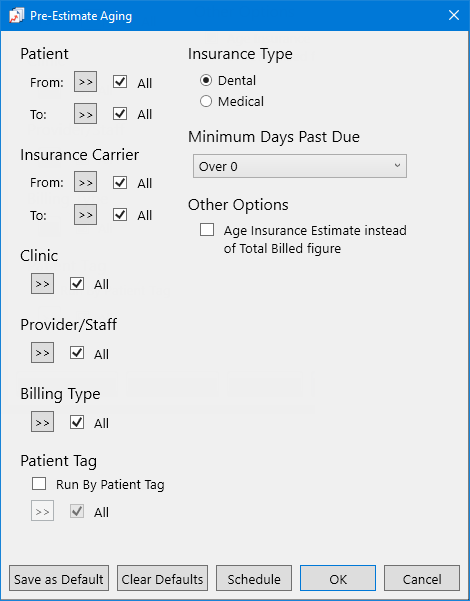The image size is (470, 601).
Task: Open Clinic selection arrows button
Action: click(x=42, y=284)
